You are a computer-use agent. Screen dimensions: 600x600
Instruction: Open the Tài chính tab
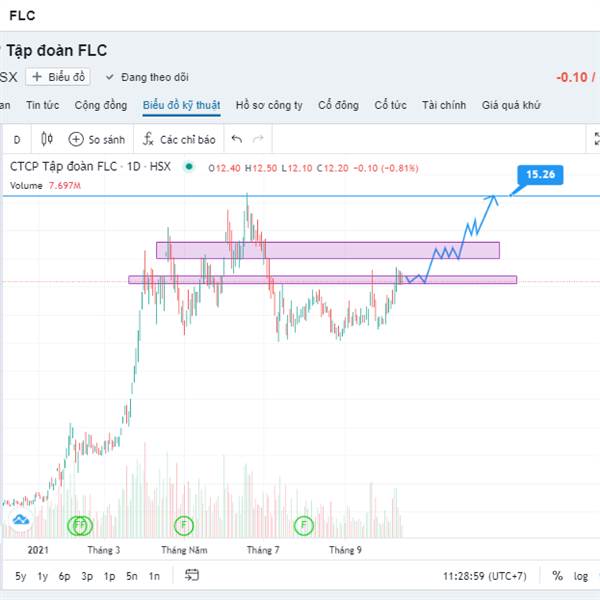pos(444,105)
